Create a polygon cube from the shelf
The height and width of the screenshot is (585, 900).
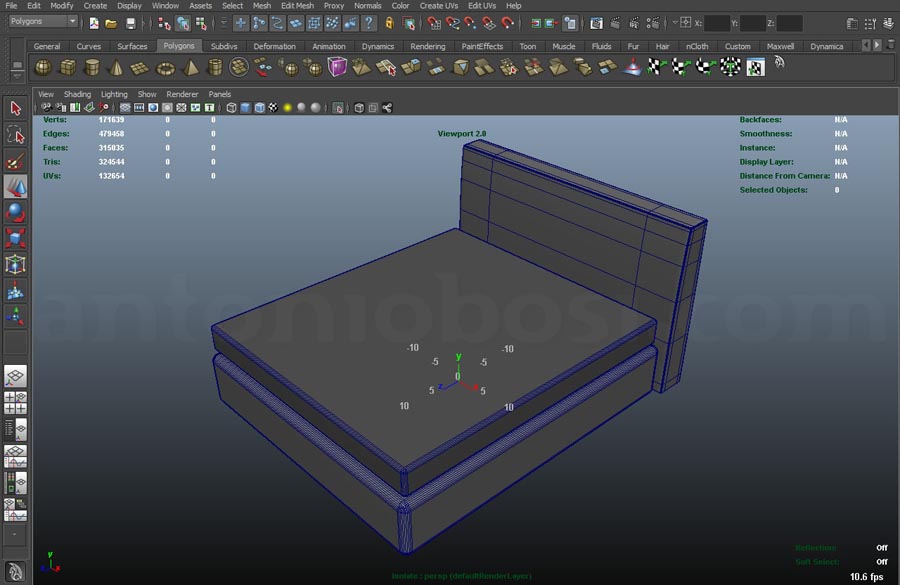coord(68,68)
